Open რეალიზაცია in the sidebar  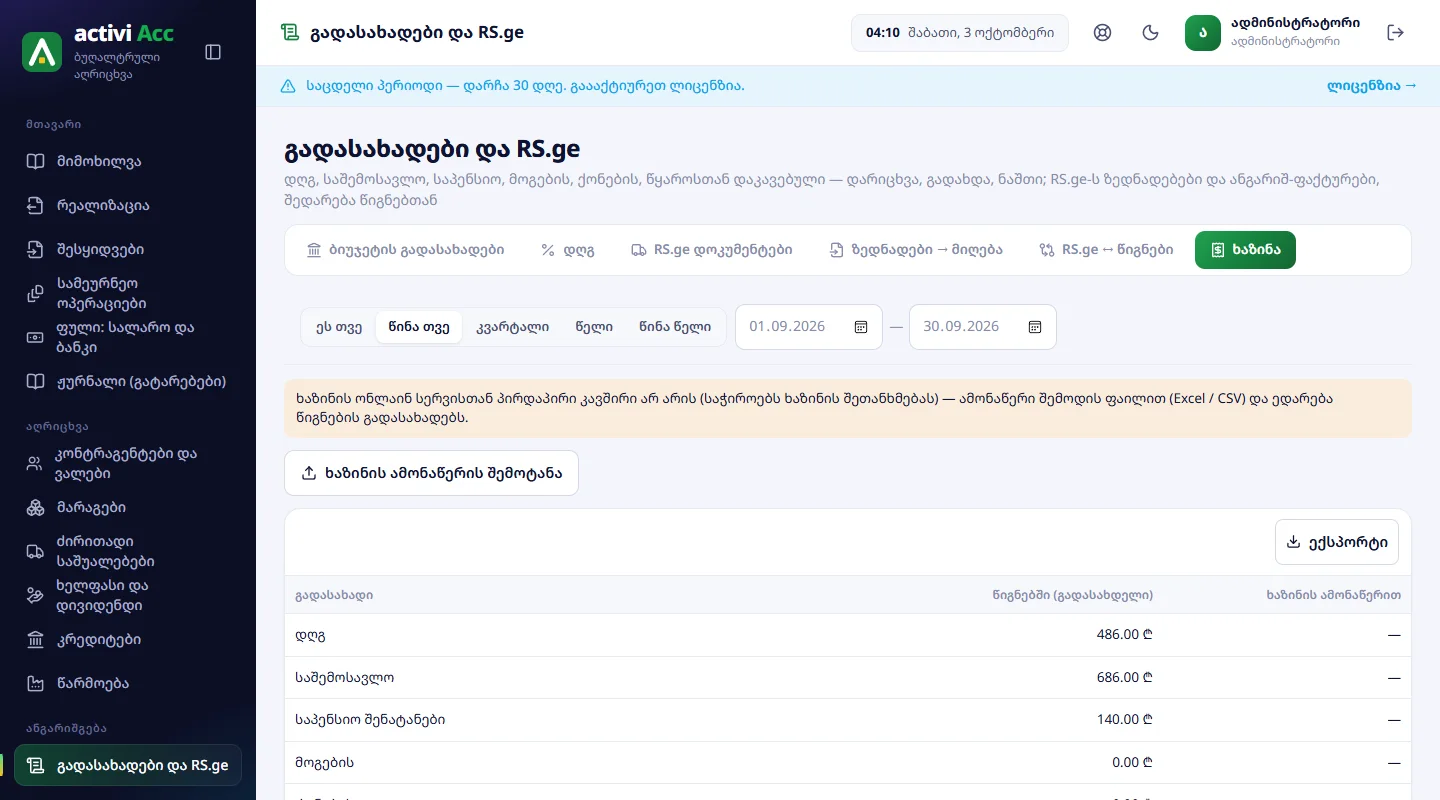click(x=128, y=205)
